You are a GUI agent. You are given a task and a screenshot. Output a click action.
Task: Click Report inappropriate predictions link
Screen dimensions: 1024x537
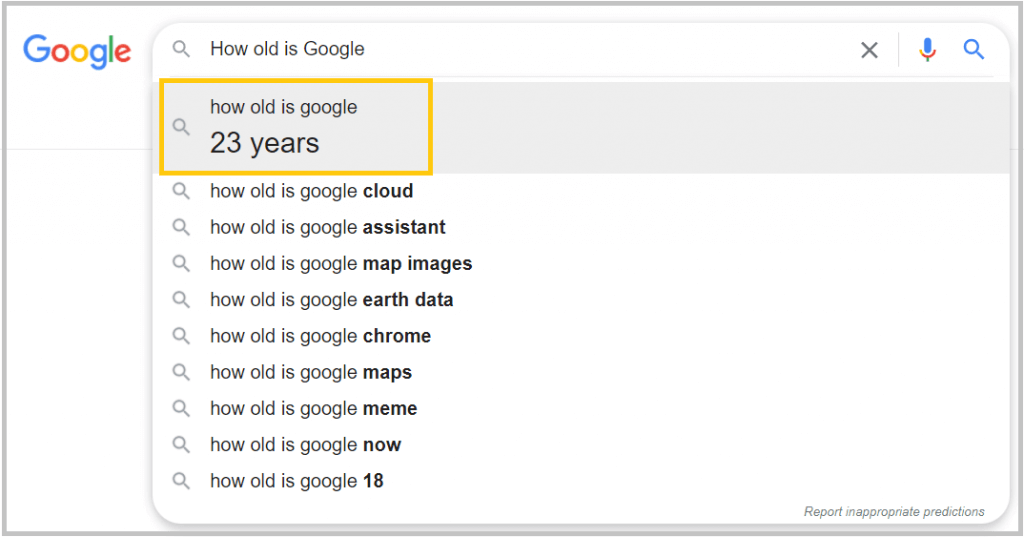coord(894,512)
